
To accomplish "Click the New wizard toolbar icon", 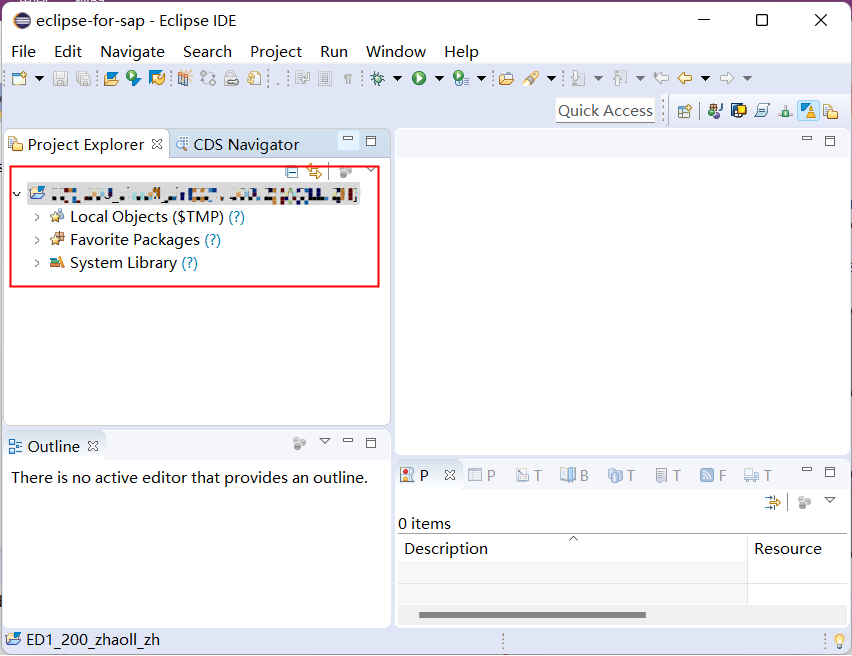I will point(20,79).
